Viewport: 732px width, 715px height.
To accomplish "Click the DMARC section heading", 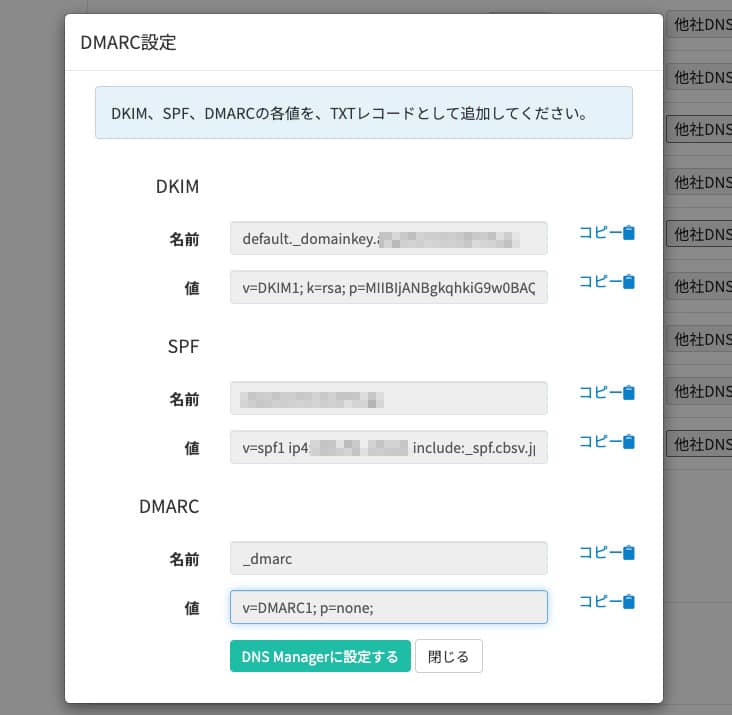I will (x=169, y=507).
